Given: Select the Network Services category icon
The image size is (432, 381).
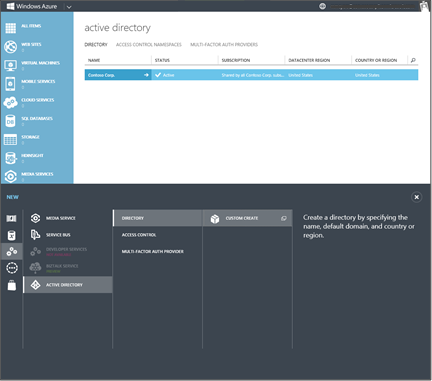Looking at the screenshot, I should 12,268.
